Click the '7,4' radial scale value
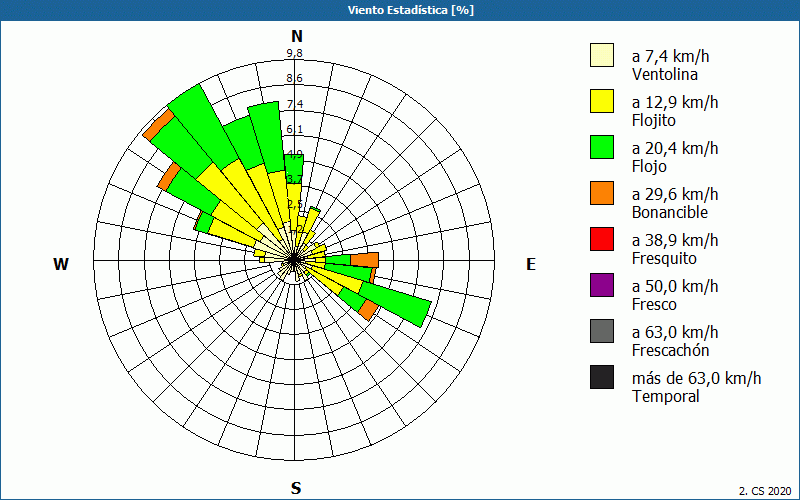The image size is (800, 500). (294, 104)
